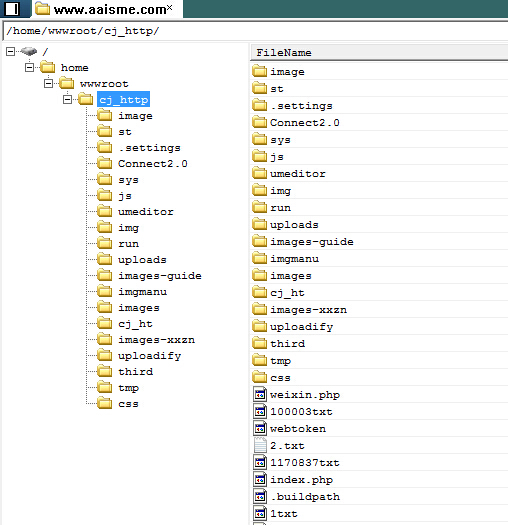
Task: Click umeditor folder icon in file list
Action: pos(260,173)
